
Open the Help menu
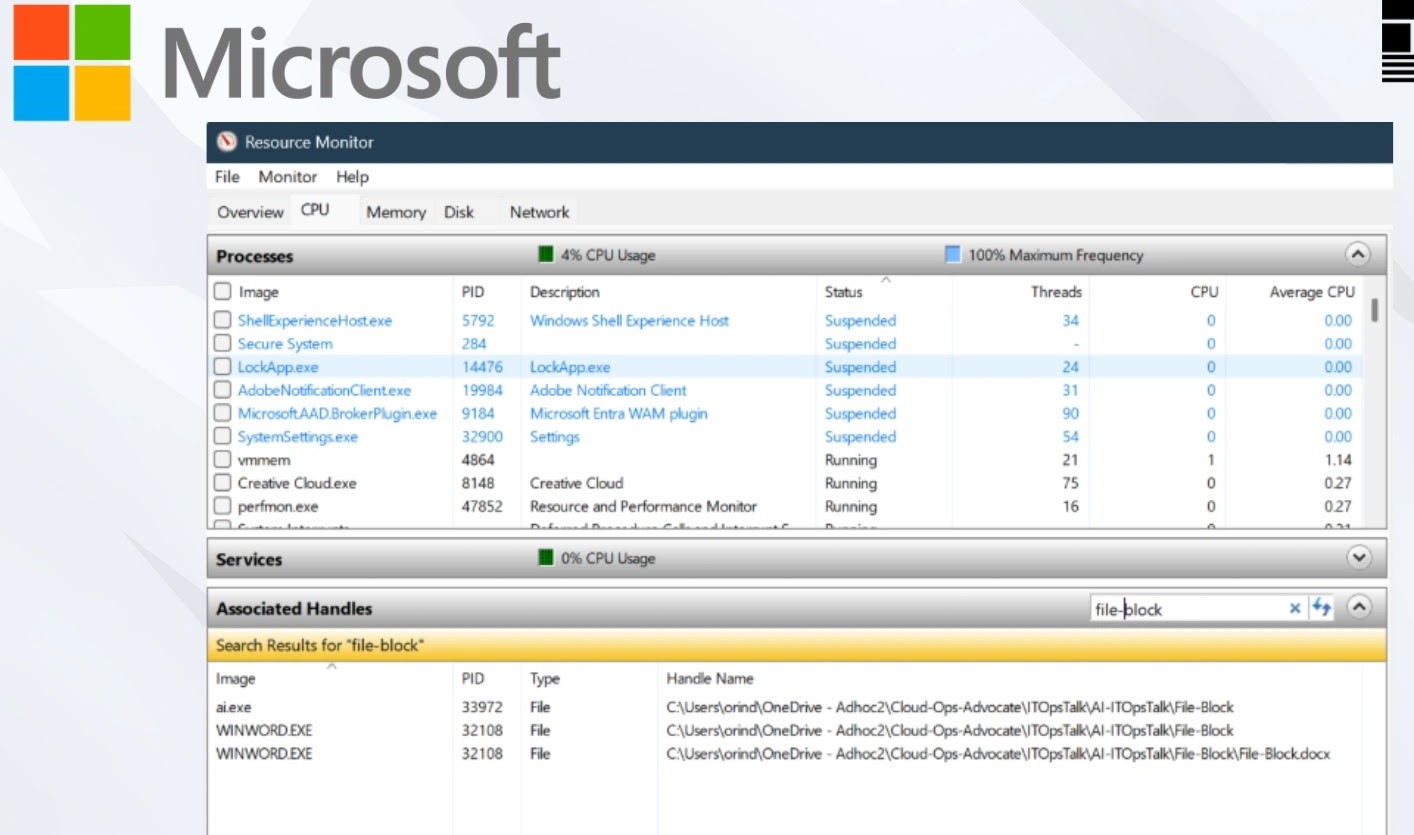[x=352, y=177]
